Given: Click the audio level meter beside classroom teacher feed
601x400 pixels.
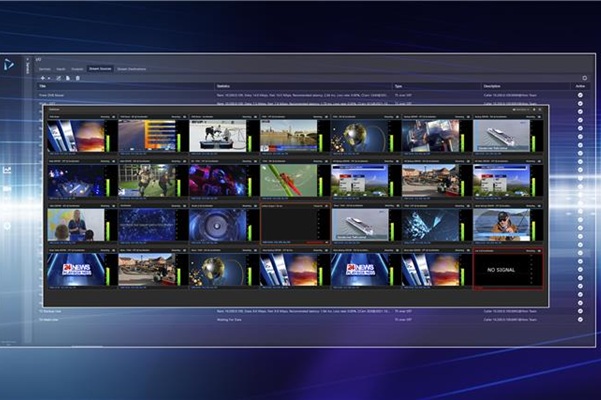Looking at the screenshot, I should (x=109, y=231).
